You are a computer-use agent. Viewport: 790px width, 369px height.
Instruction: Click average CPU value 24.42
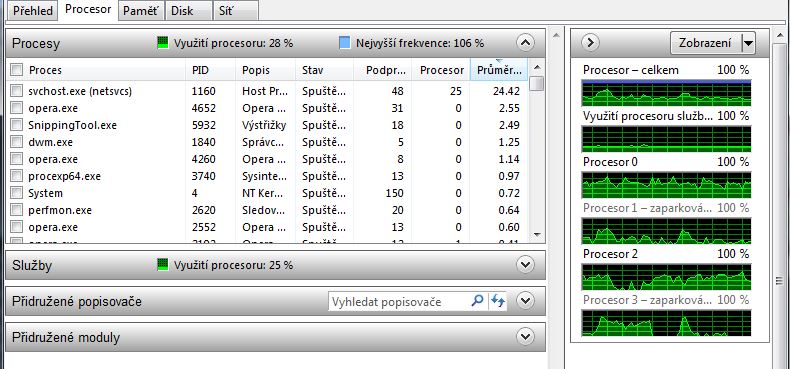tap(506, 91)
